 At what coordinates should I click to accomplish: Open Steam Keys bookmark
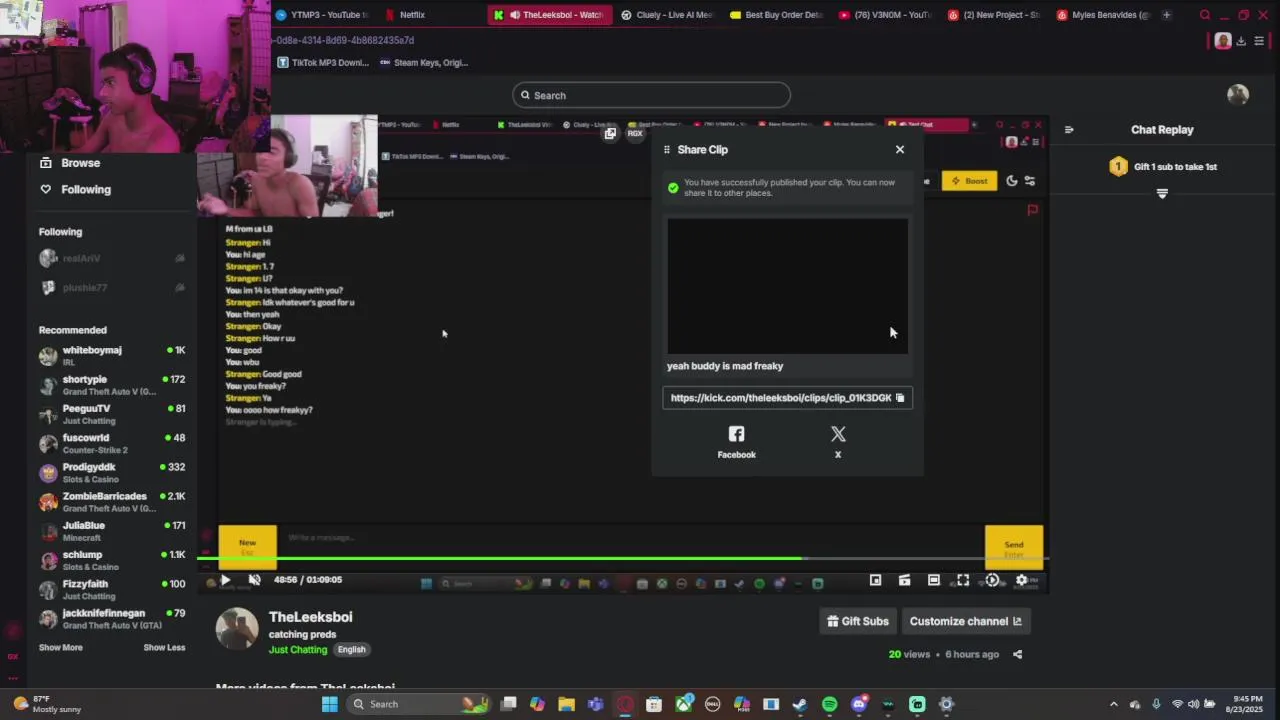pyautogui.click(x=424, y=62)
